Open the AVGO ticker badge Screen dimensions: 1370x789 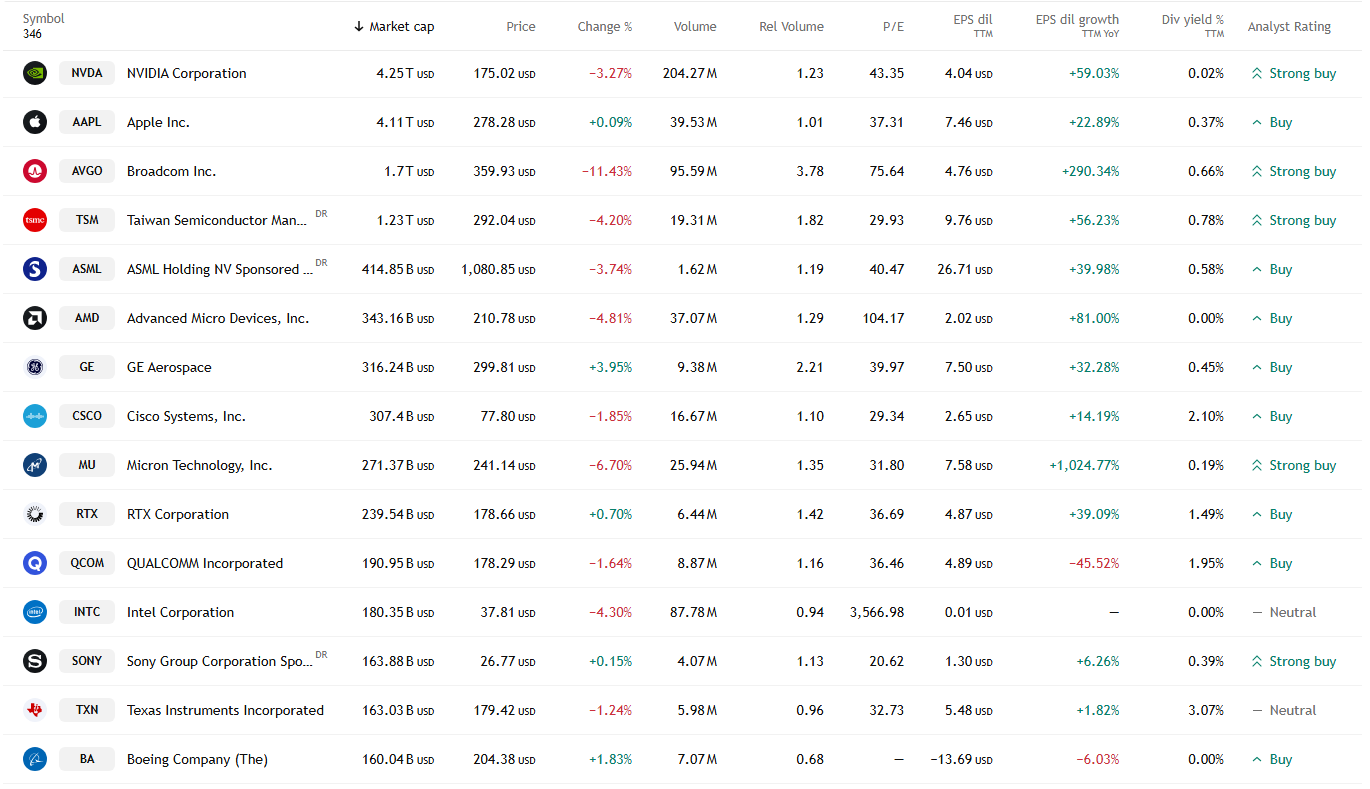click(x=87, y=171)
